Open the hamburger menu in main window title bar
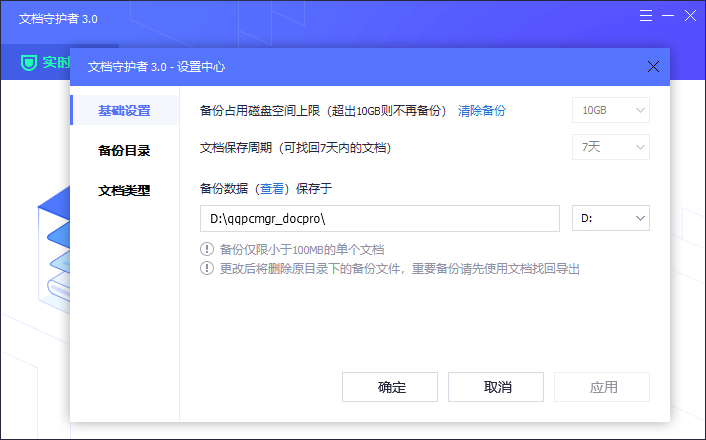706x440 pixels. tap(646, 16)
